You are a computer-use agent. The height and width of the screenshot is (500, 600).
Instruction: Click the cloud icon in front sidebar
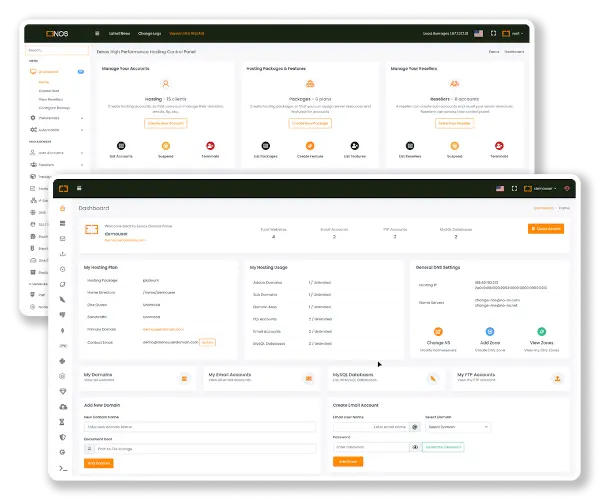pos(63,407)
